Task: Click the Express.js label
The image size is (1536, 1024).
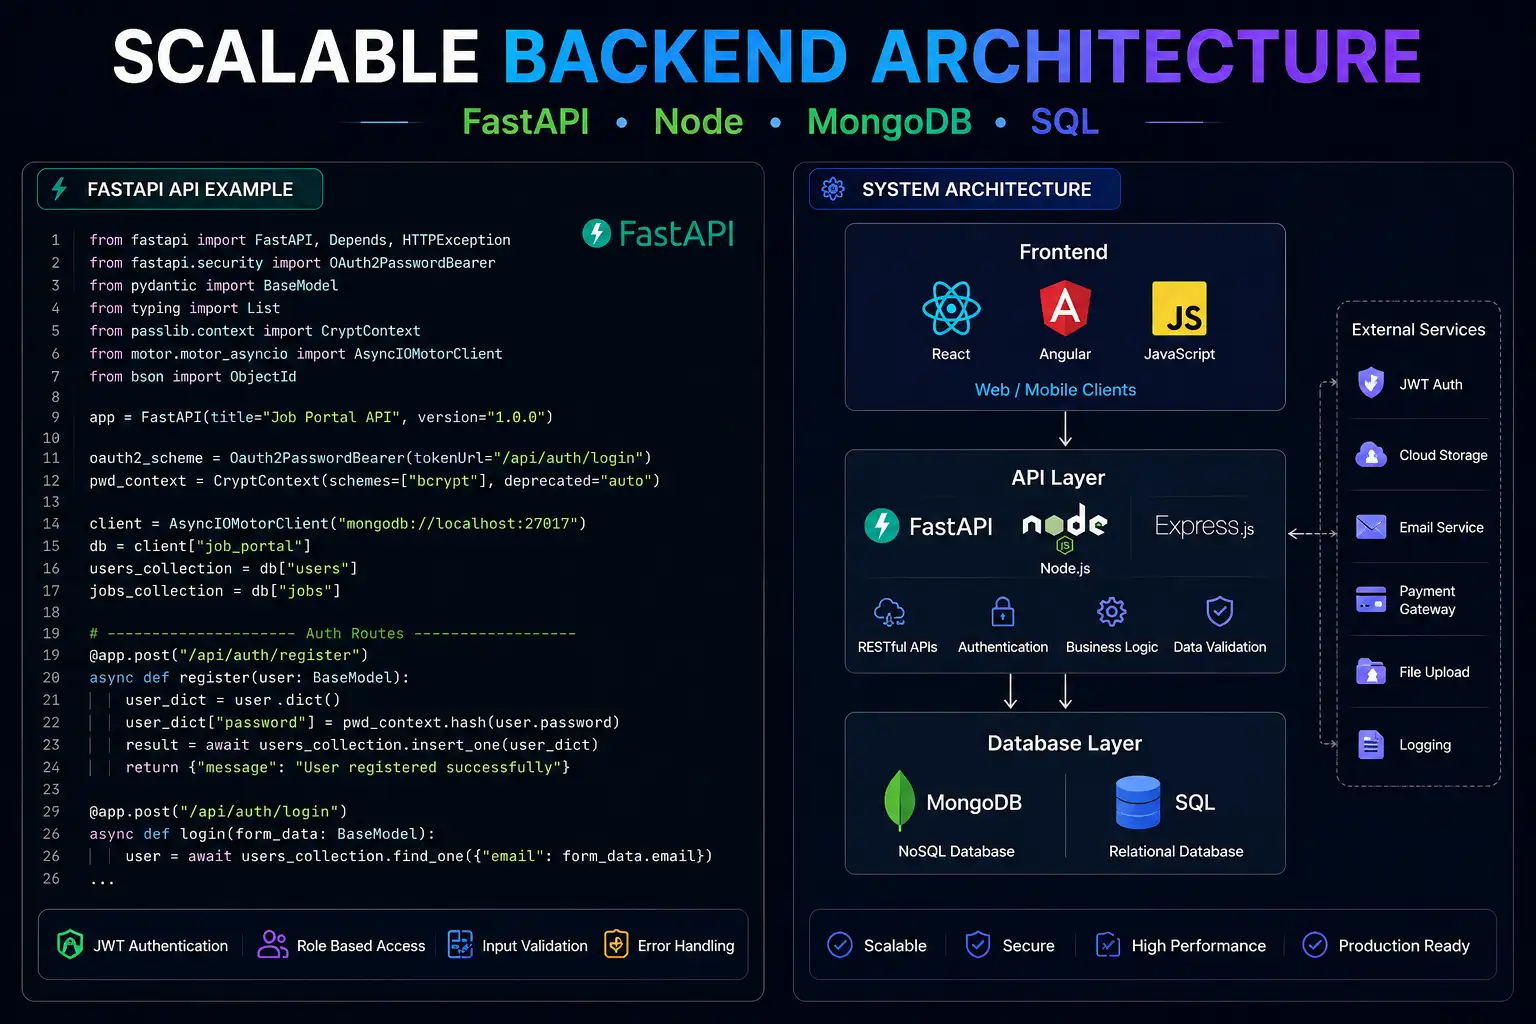Action: tap(1204, 526)
